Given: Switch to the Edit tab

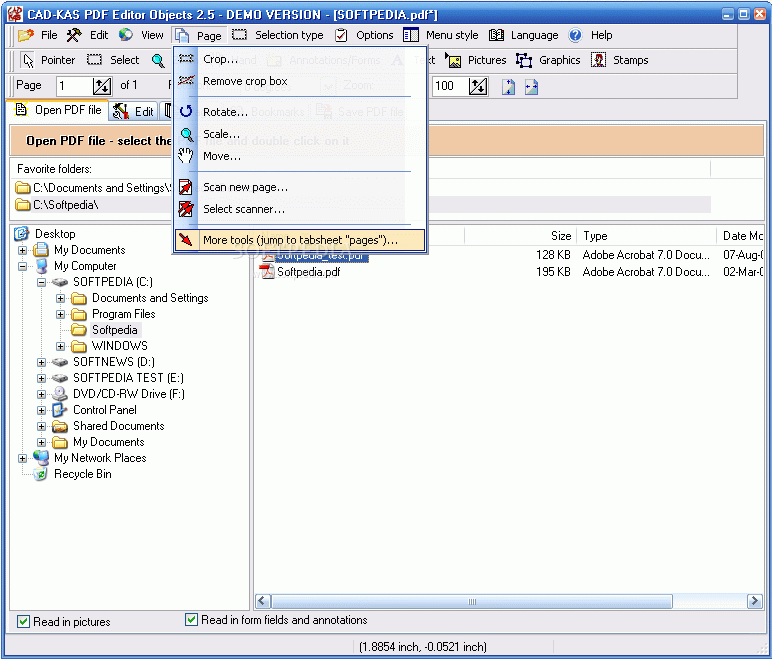Looking at the screenshot, I should coord(133,112).
